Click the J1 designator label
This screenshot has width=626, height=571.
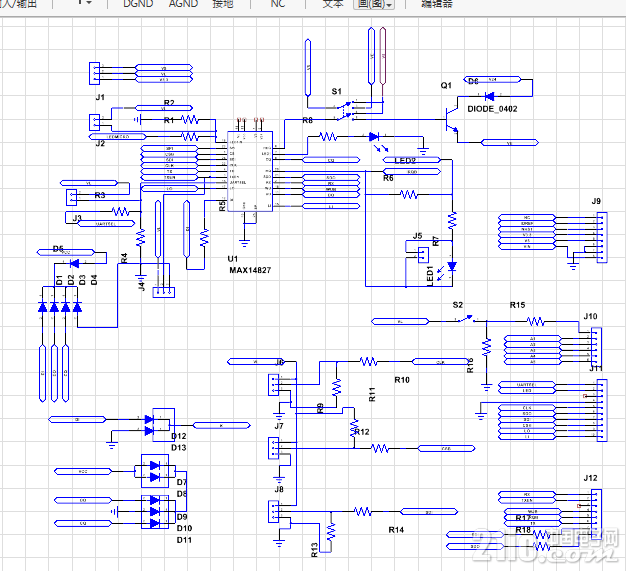[100, 97]
